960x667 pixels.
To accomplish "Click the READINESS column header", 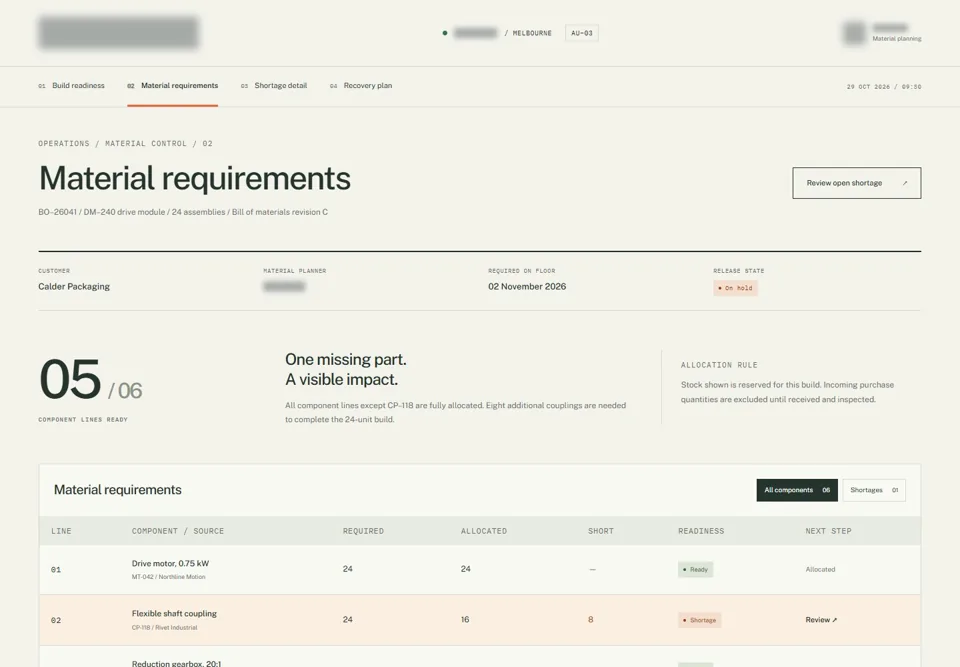I will [701, 531].
